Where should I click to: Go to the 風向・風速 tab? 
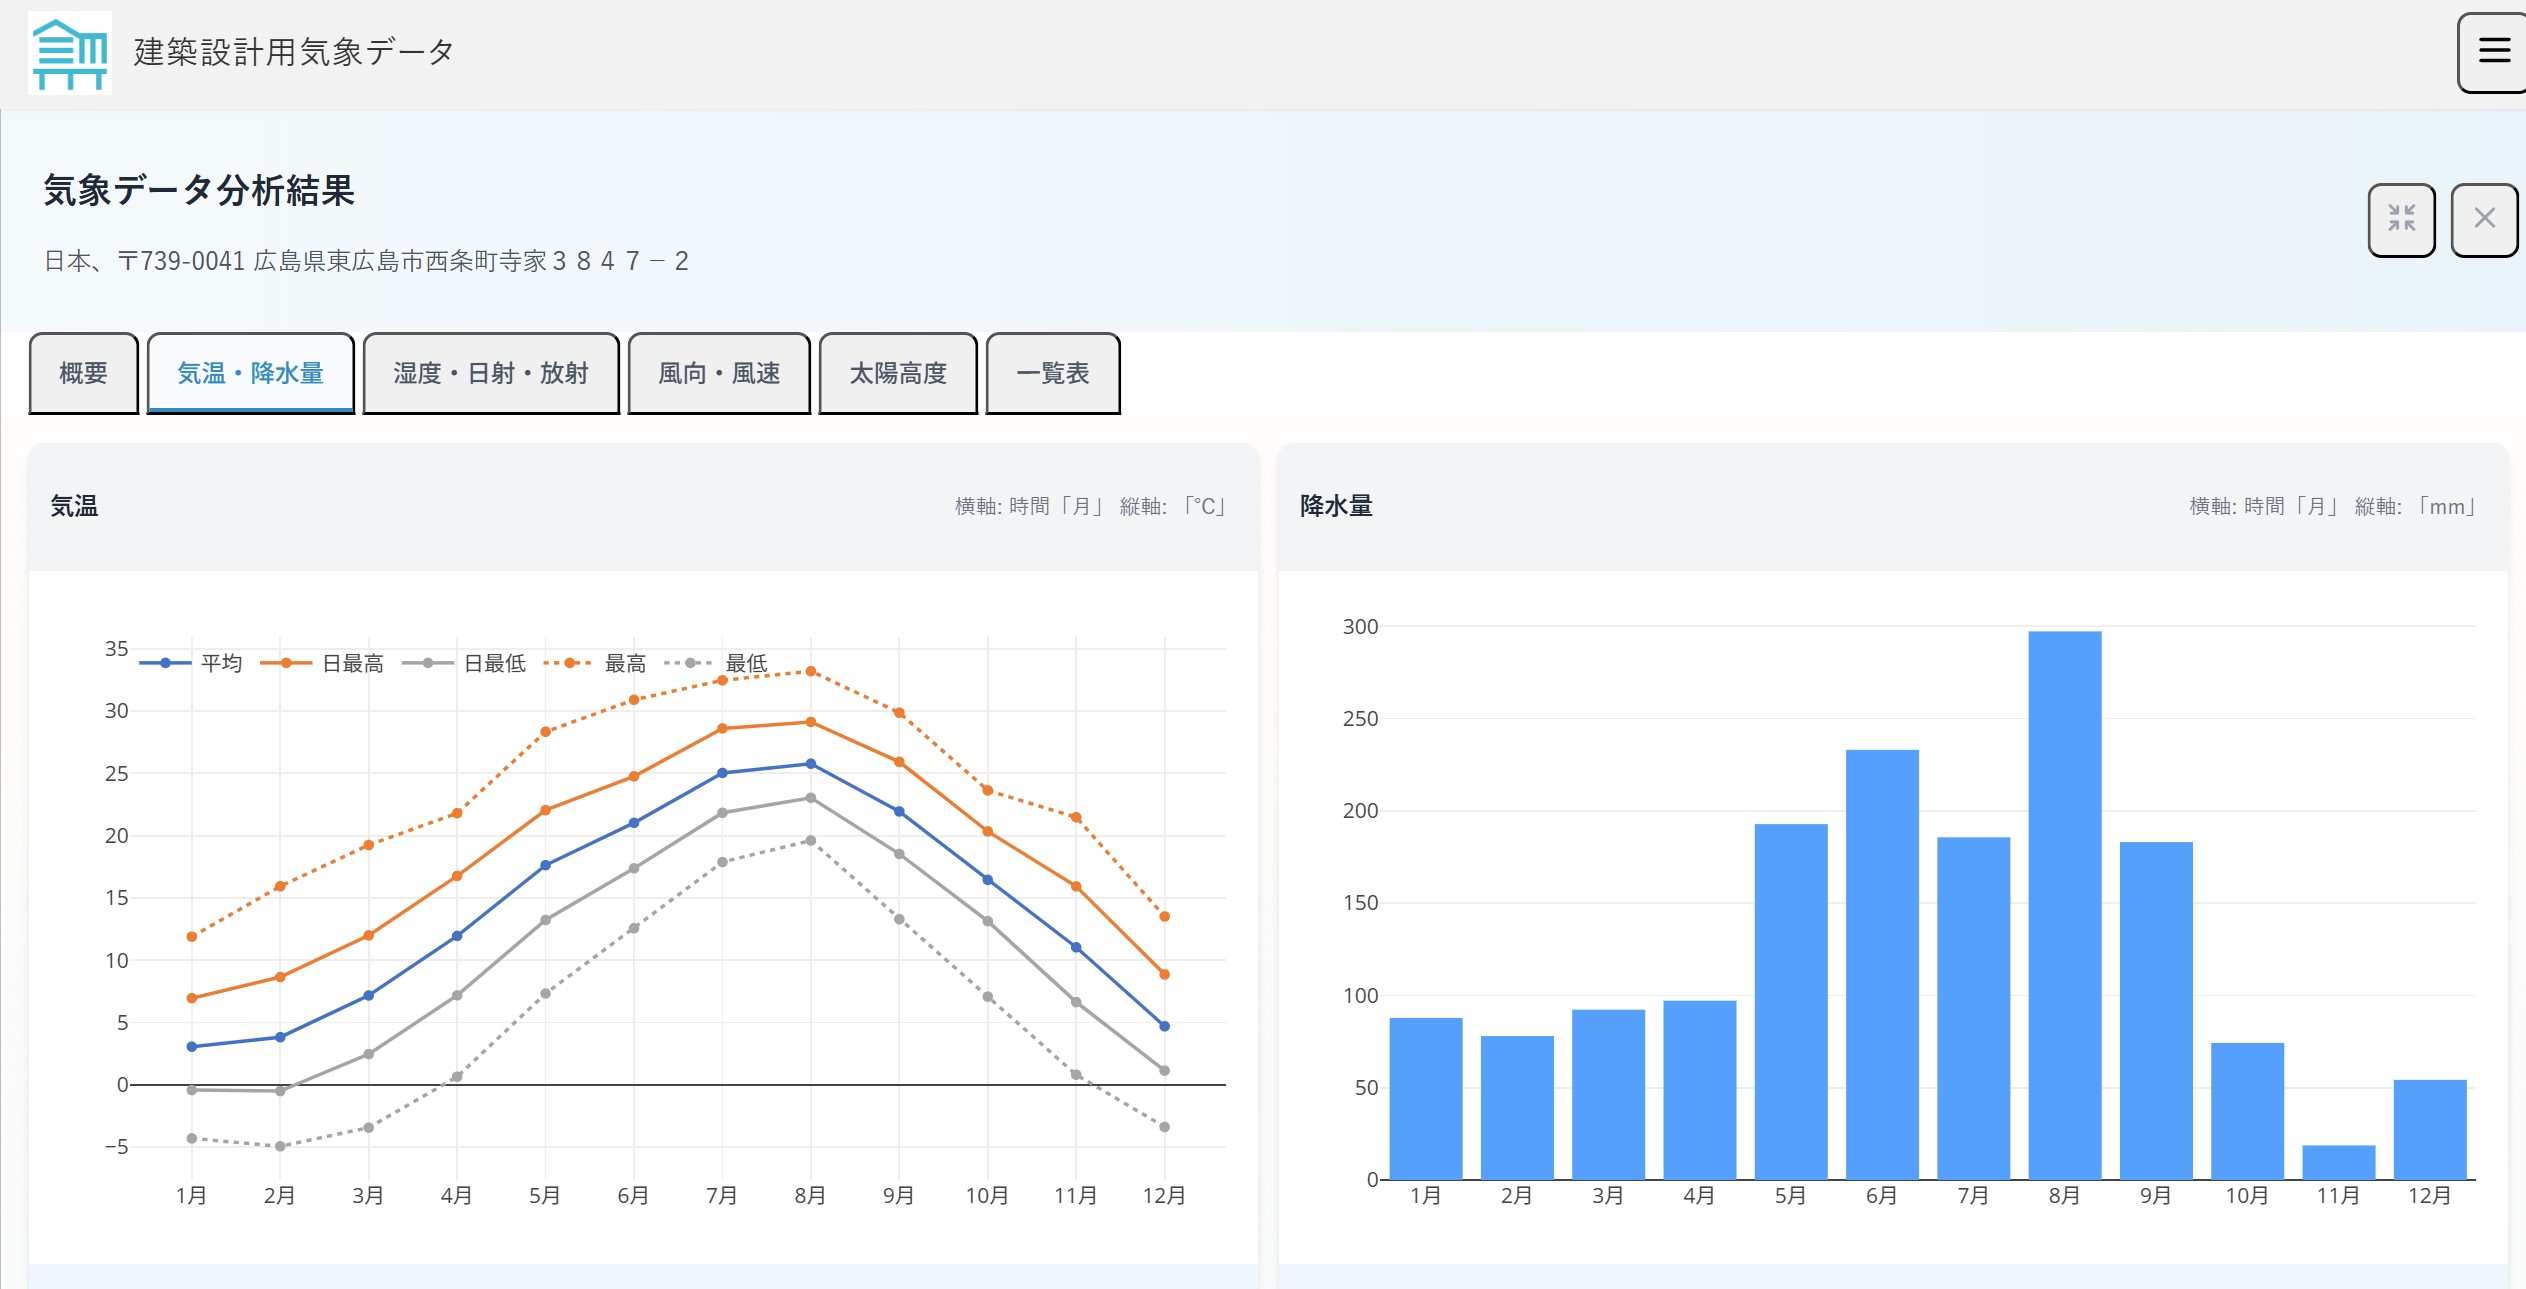click(x=718, y=373)
